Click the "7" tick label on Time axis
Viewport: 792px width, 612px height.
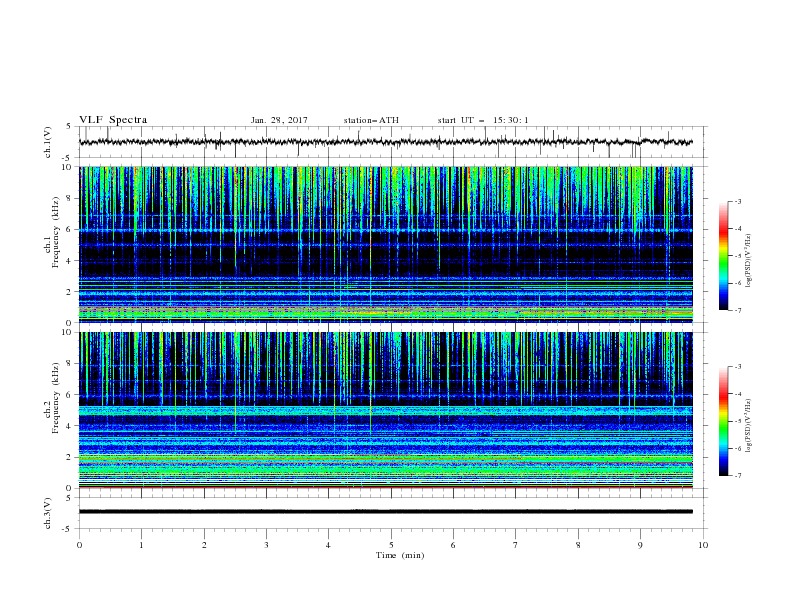[x=516, y=545]
